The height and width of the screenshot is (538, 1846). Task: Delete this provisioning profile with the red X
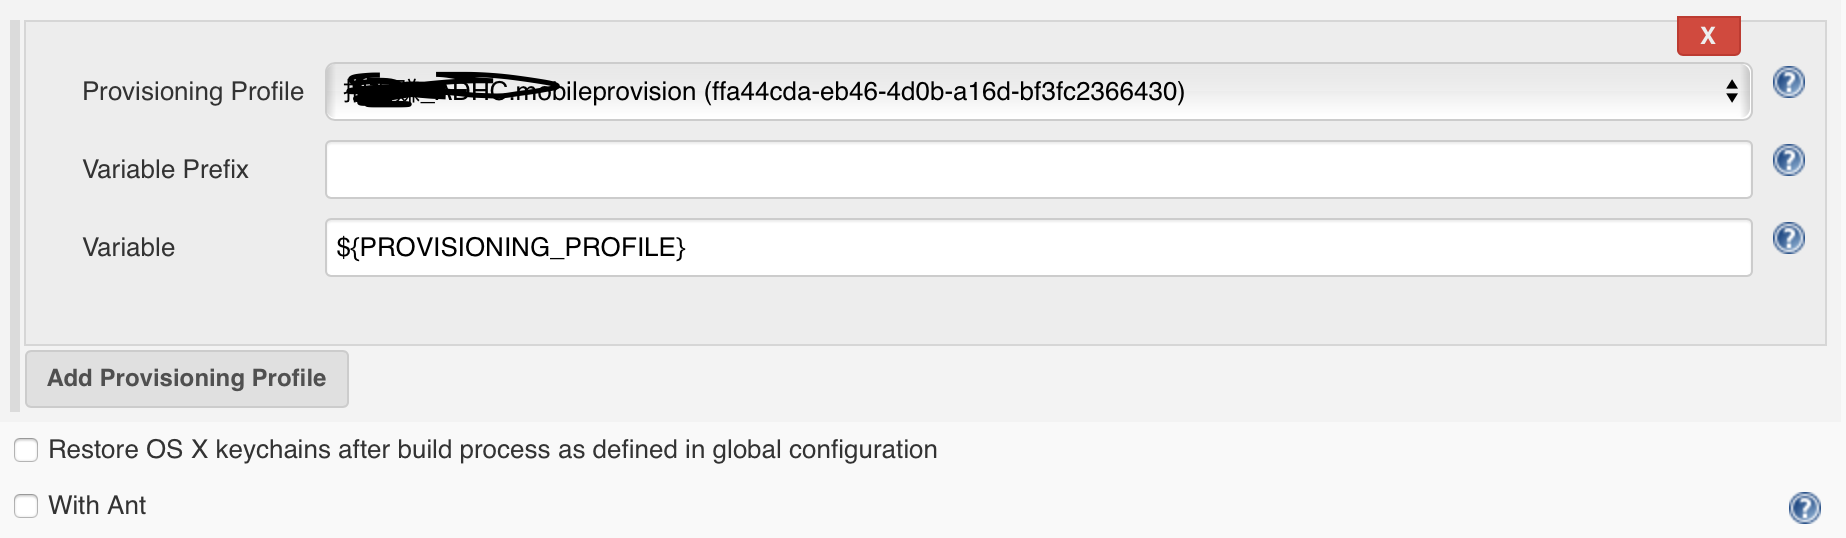point(1708,36)
